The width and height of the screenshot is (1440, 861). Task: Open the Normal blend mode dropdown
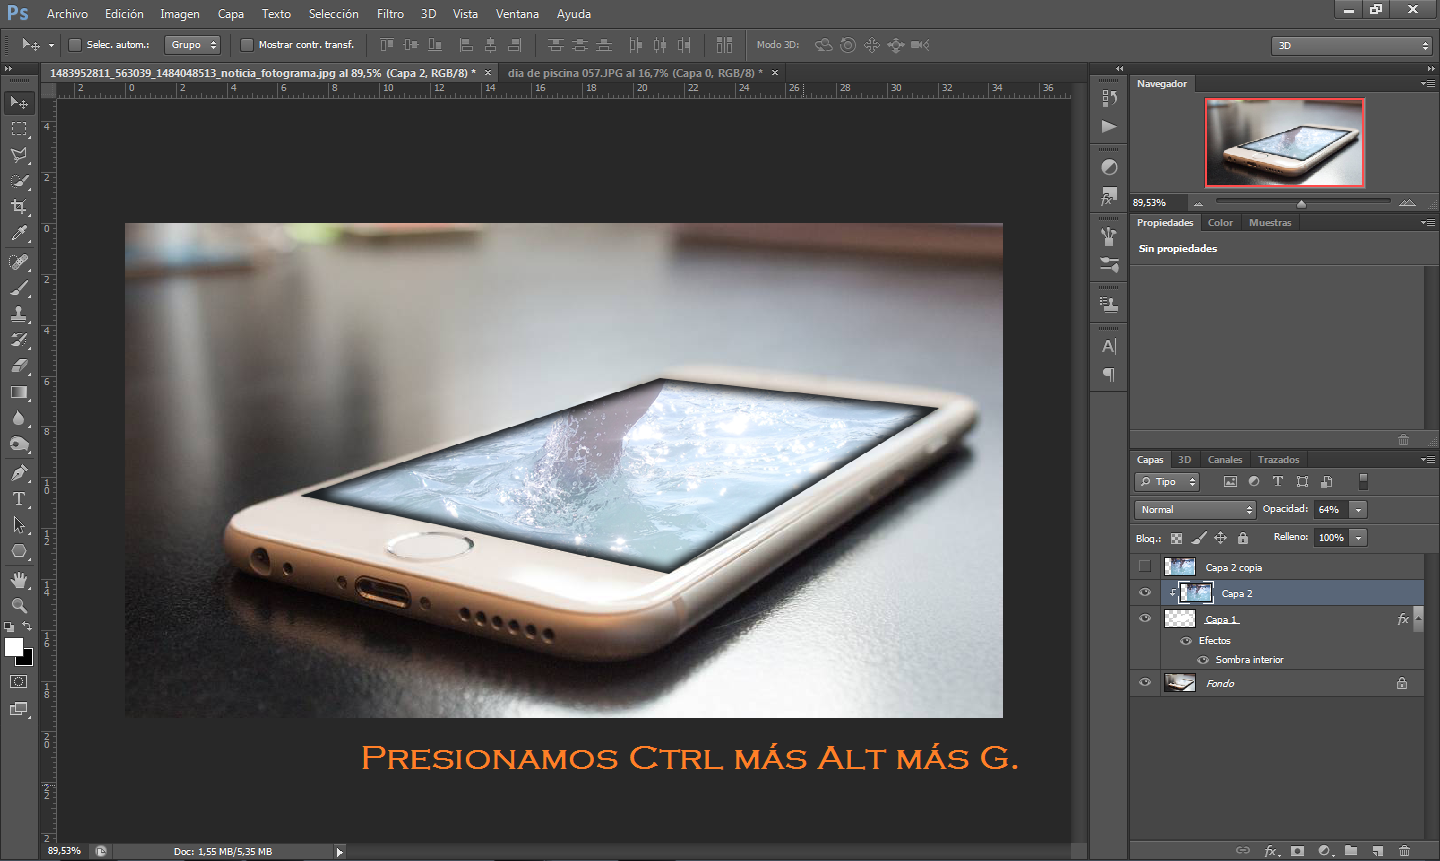[x=1195, y=510]
